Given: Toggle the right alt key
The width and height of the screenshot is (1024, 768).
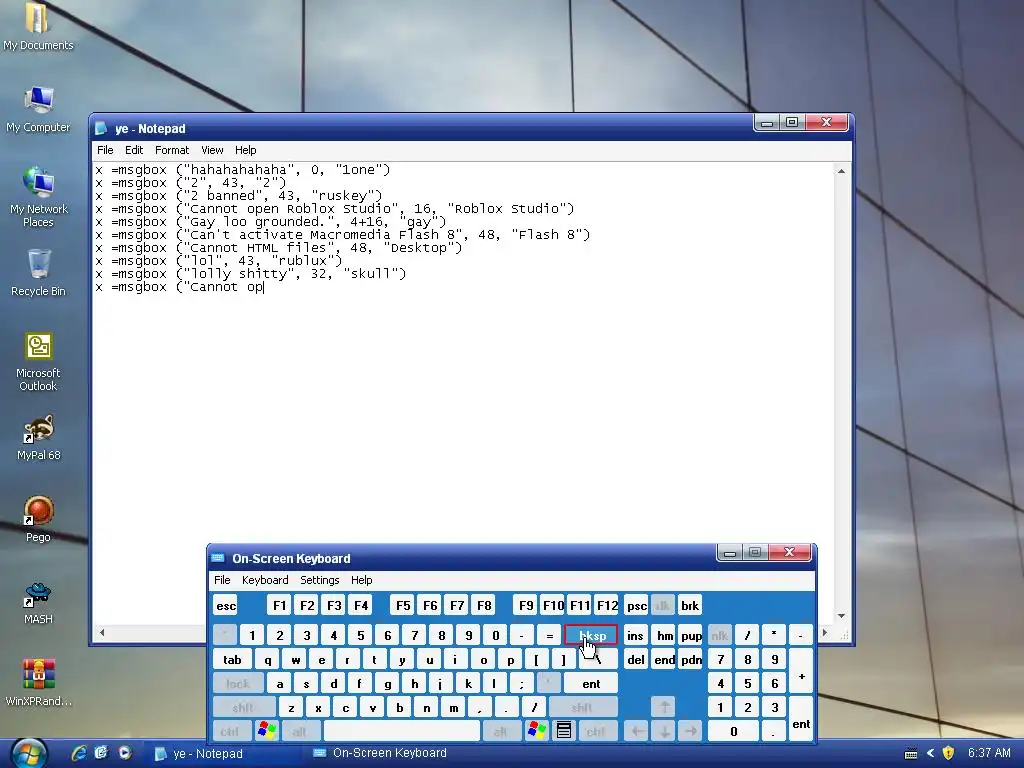Looking at the screenshot, I should (502, 731).
